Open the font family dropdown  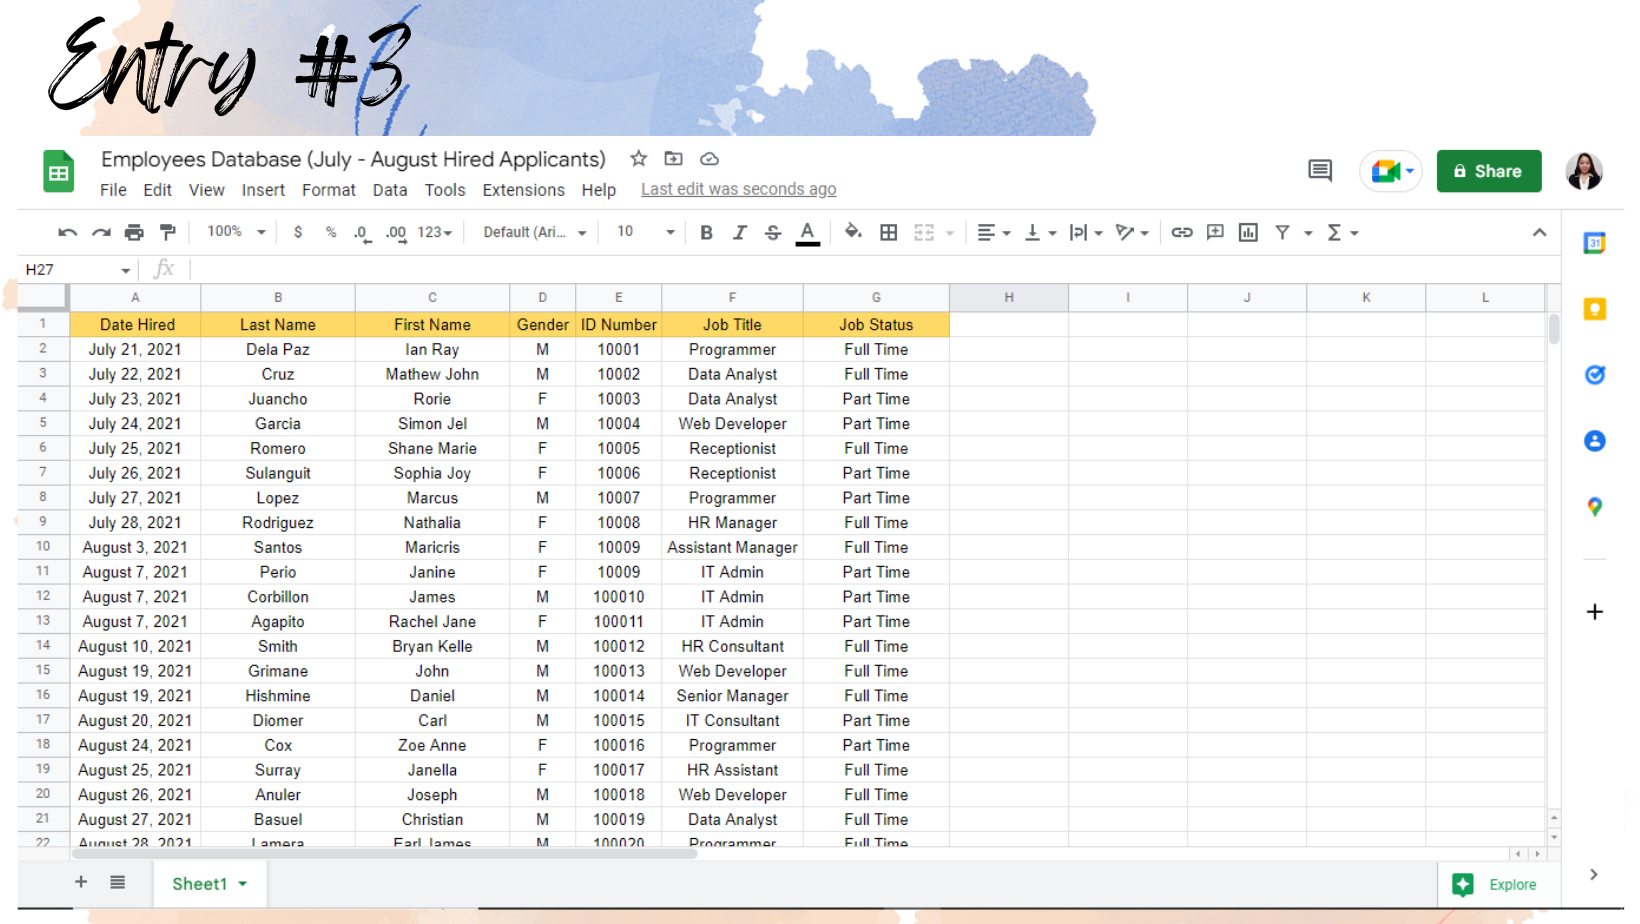[x=535, y=232]
